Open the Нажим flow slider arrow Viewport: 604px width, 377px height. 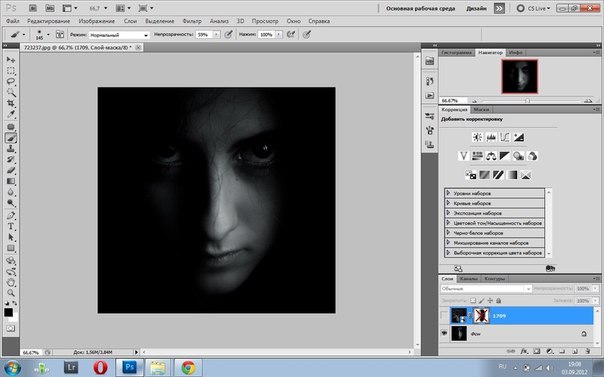(x=279, y=35)
